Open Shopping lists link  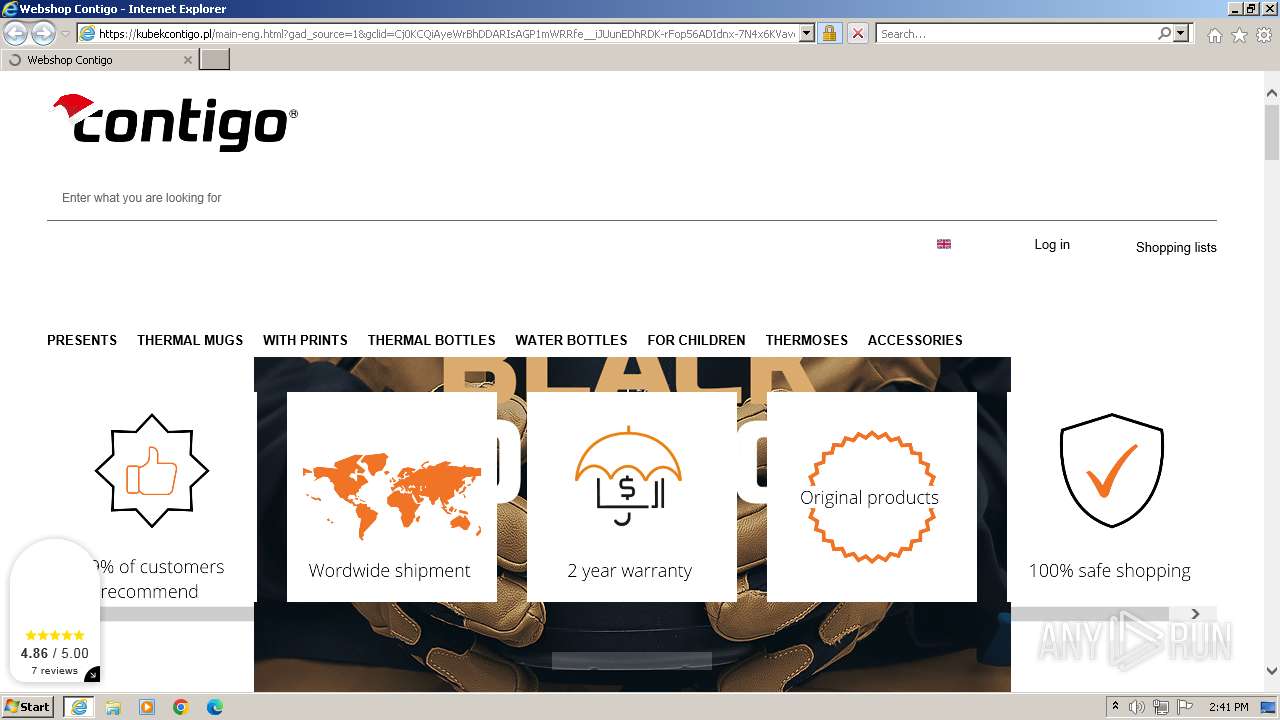click(x=1176, y=247)
